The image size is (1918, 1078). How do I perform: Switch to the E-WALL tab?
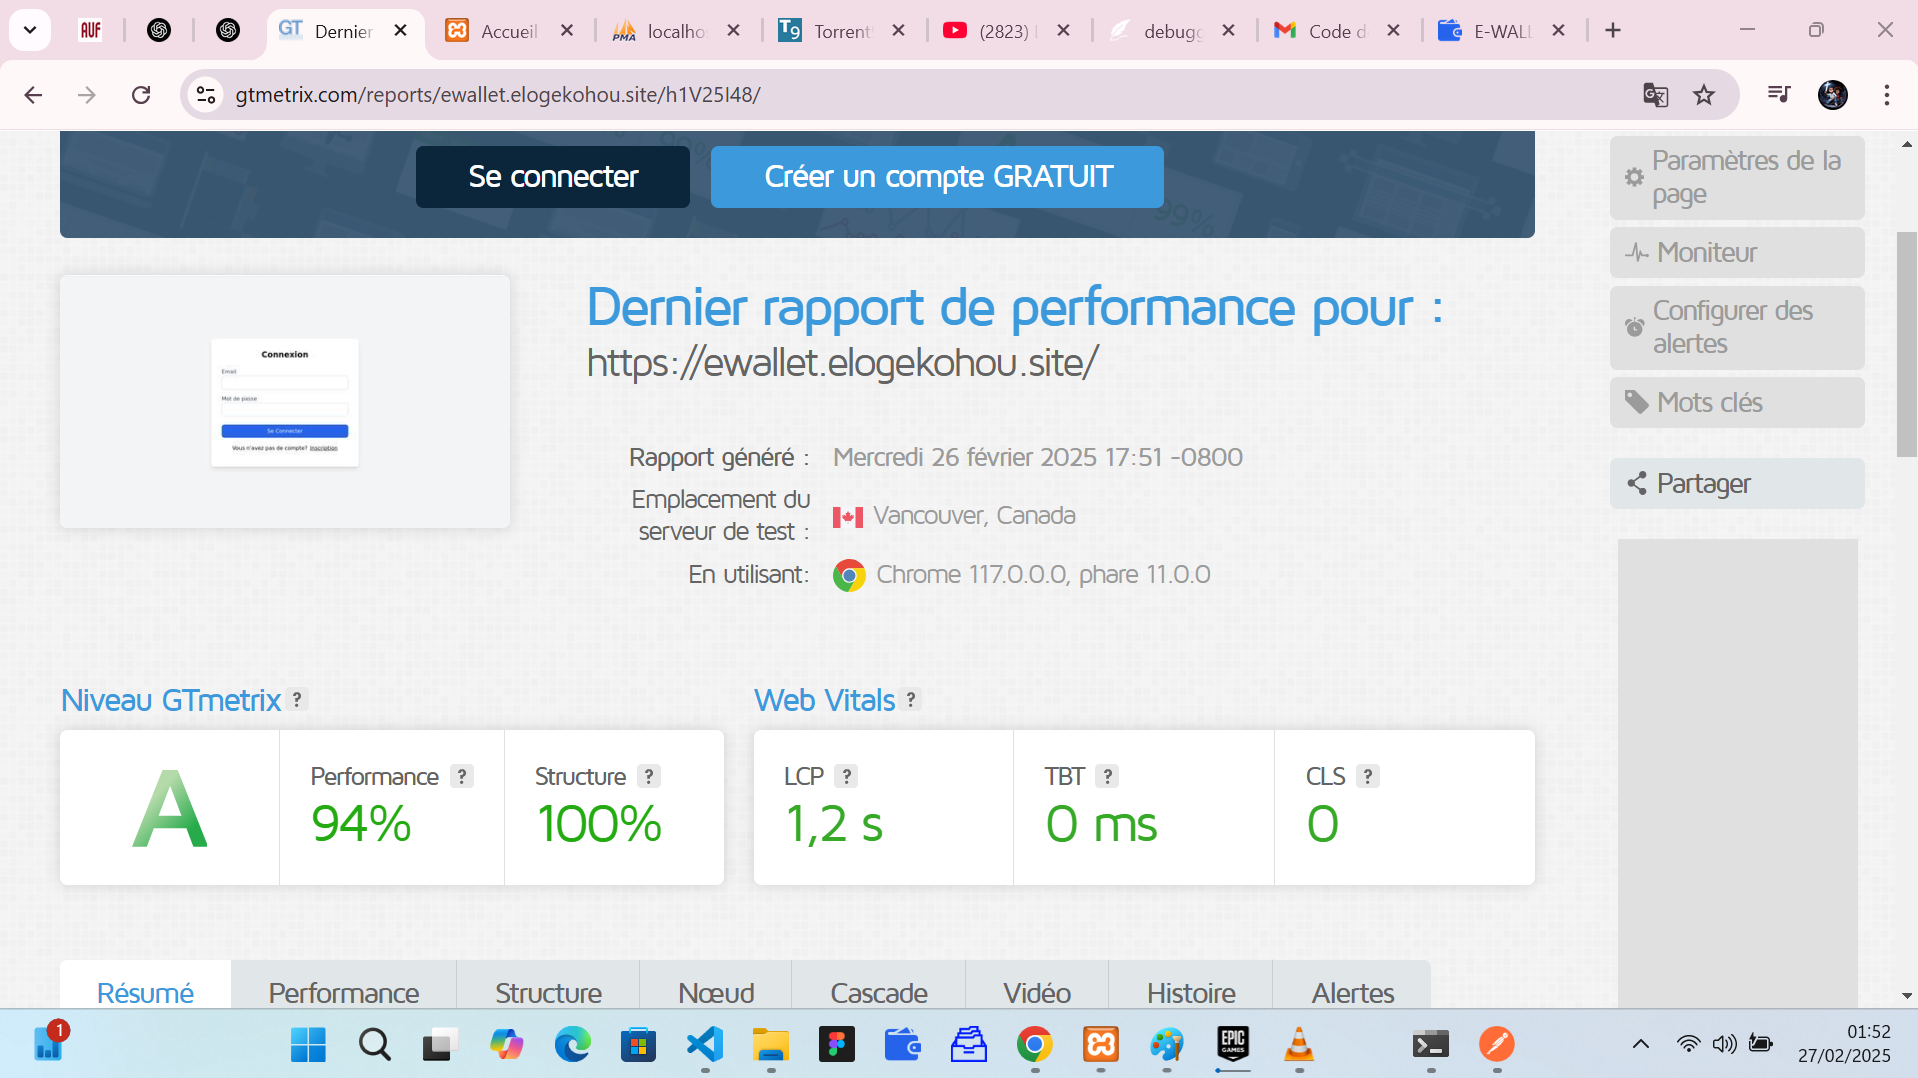(x=1503, y=31)
